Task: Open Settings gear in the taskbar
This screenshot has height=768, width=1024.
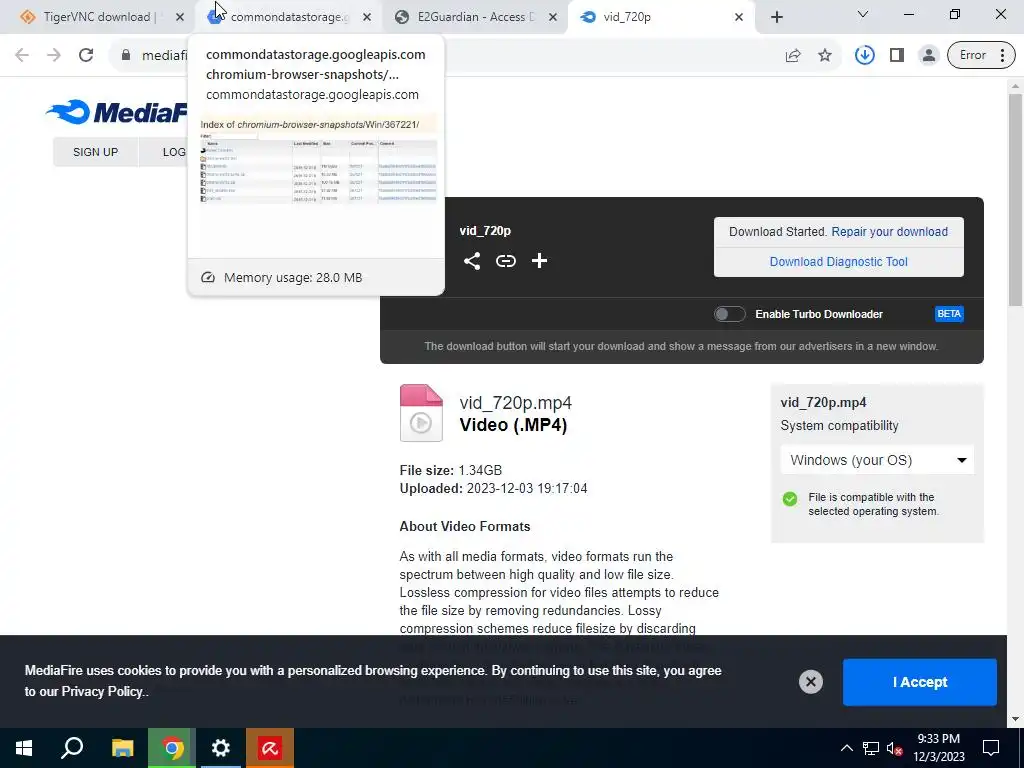Action: tap(221, 748)
